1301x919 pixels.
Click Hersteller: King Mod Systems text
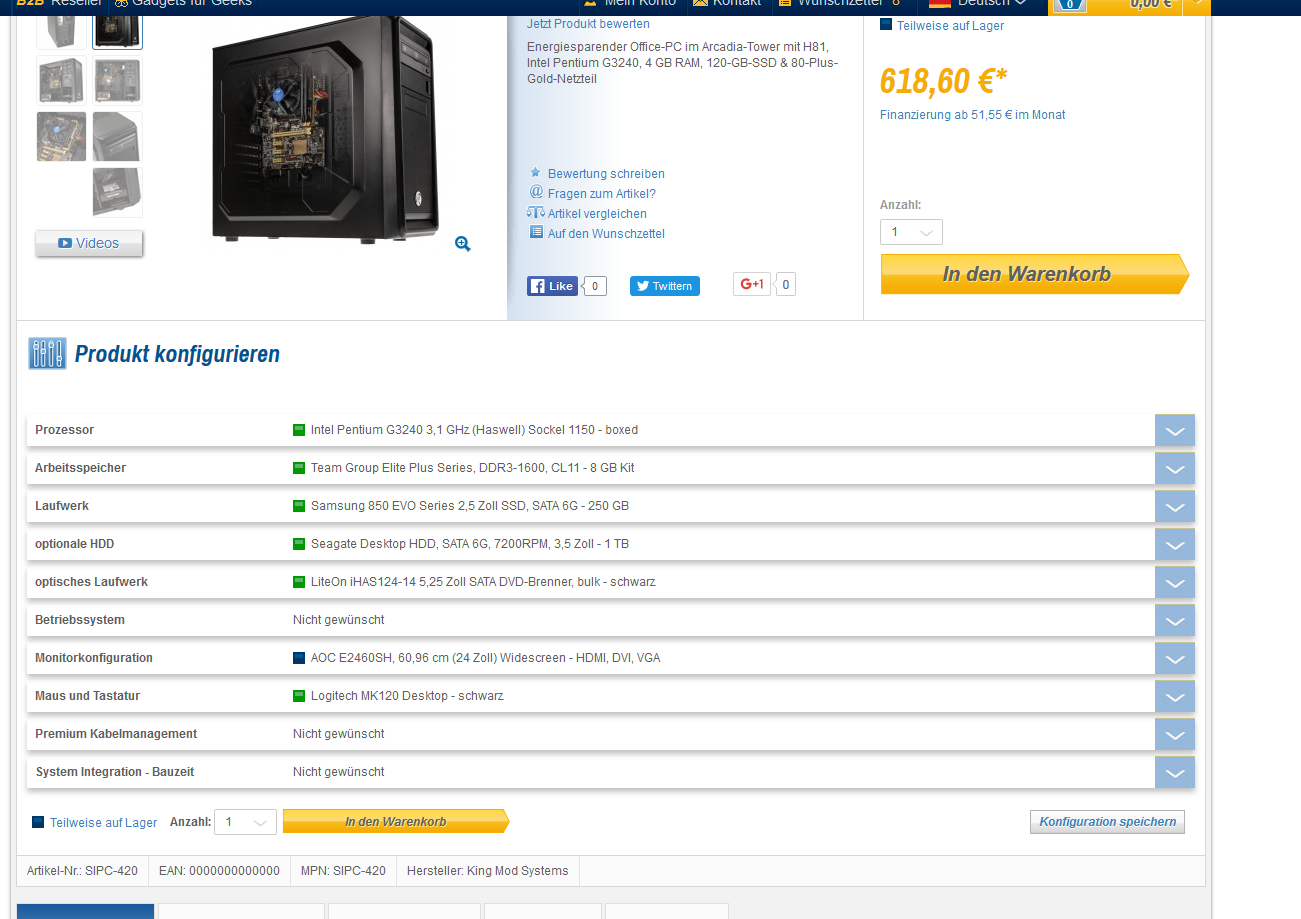coord(487,871)
